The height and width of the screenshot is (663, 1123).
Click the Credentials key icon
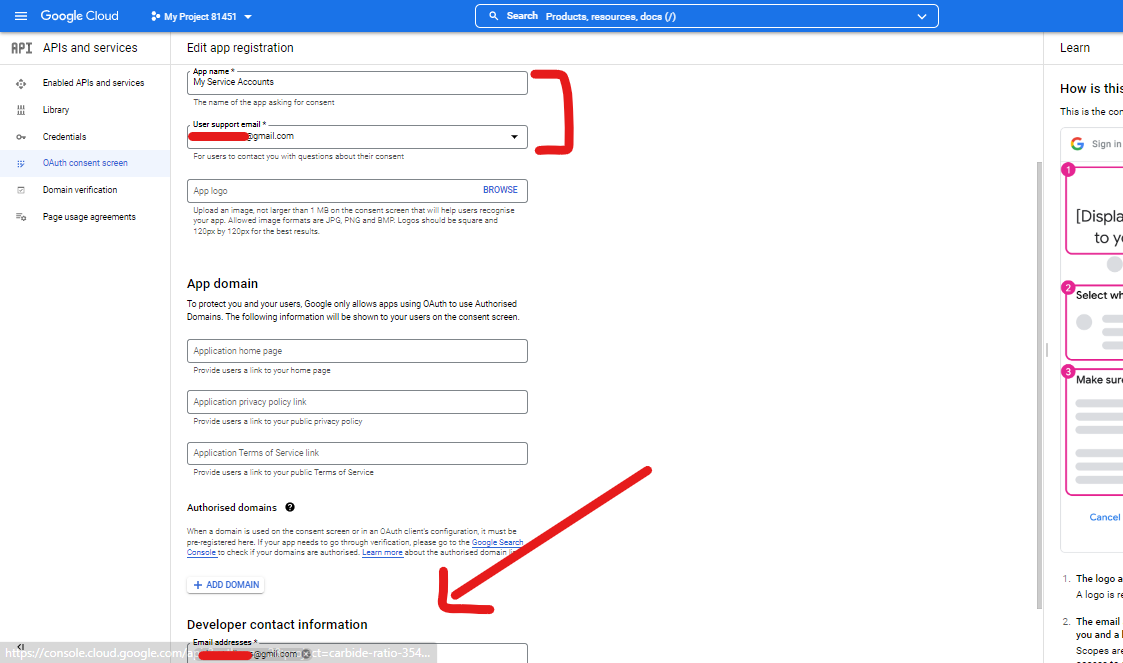pyautogui.click(x=21, y=137)
